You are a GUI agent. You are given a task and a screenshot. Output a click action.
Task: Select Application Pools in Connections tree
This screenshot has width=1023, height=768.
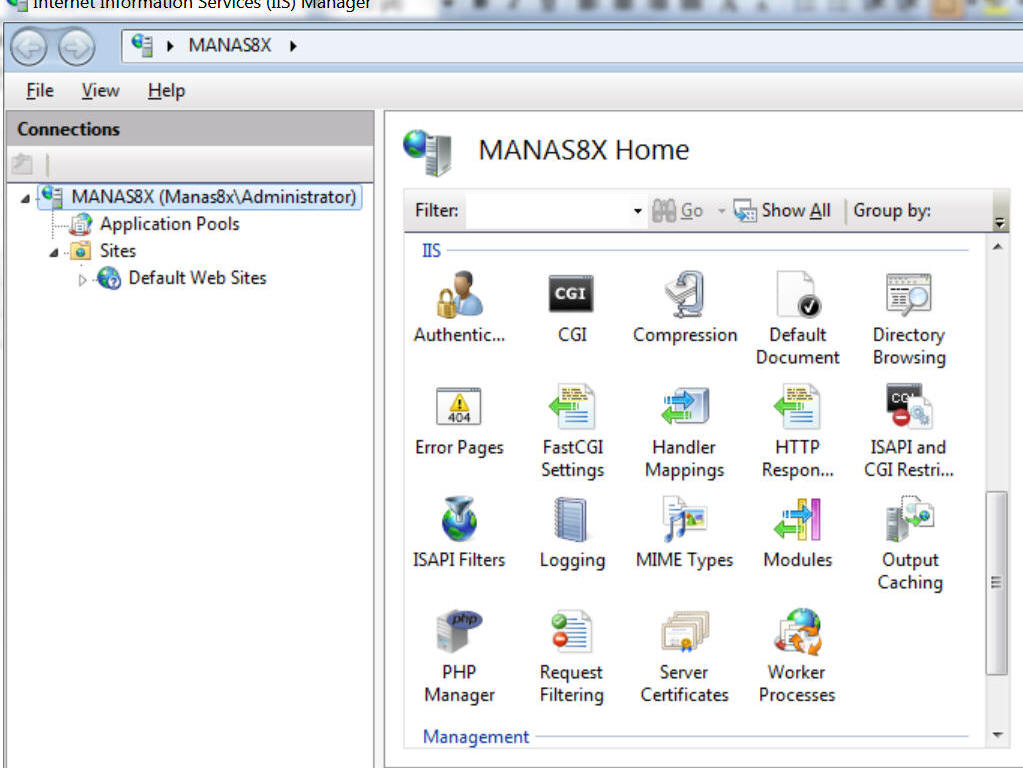[x=169, y=224]
